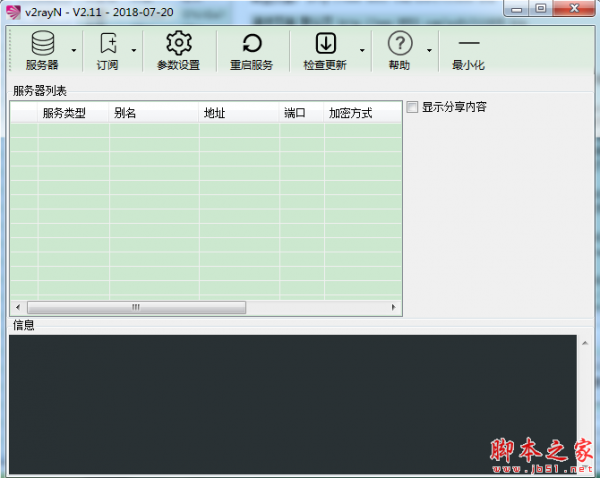This screenshot has width=600, height=478.
Task: Minimize the window from the title bar
Action: pos(517,8)
